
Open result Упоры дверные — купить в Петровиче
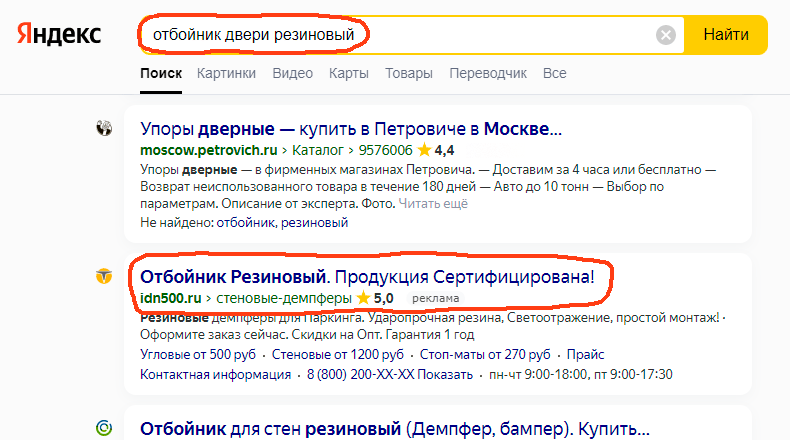click(x=351, y=129)
